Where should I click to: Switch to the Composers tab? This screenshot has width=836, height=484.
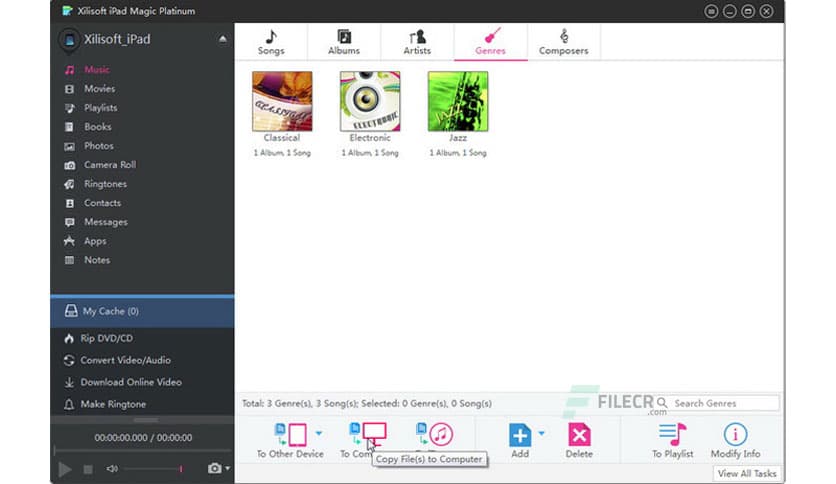564,42
